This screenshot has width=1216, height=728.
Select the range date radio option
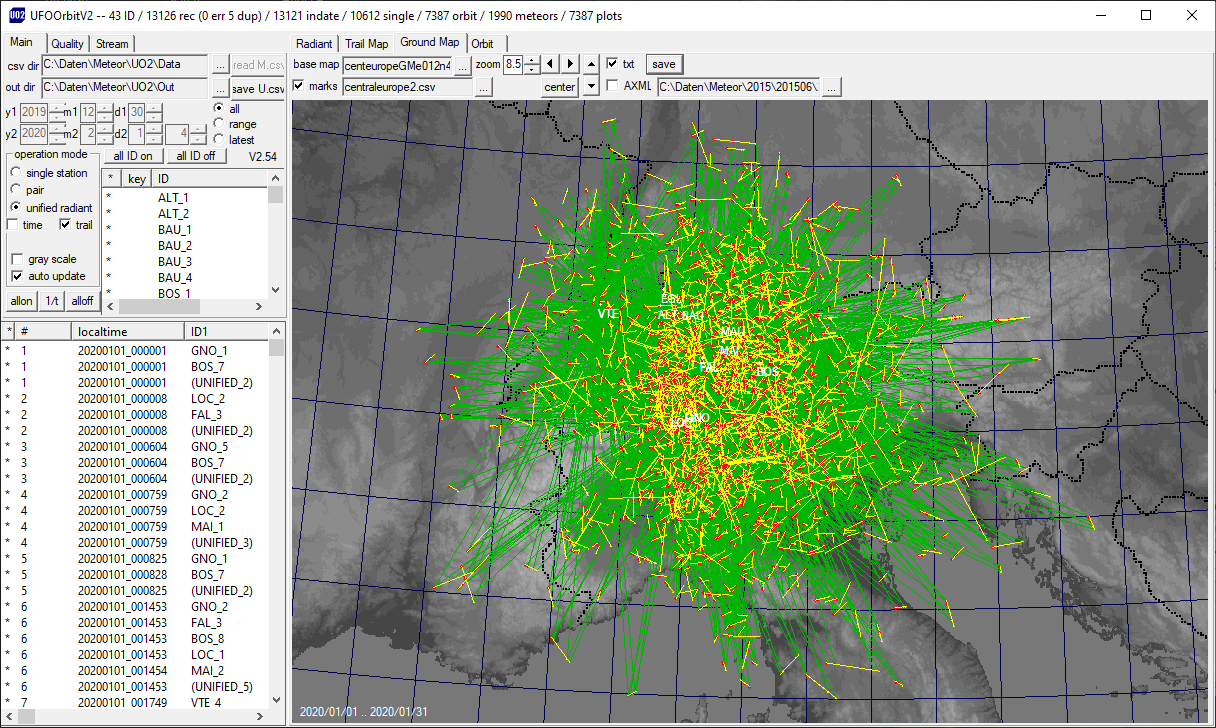[218, 124]
